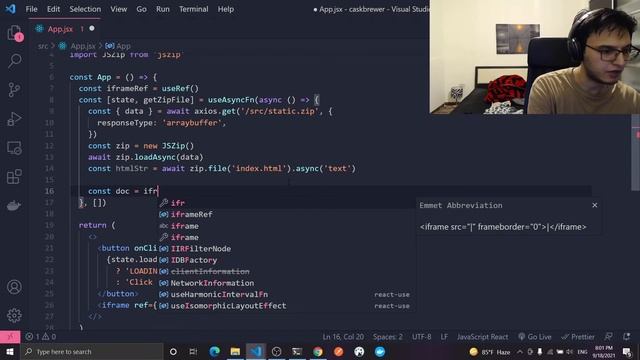The image size is (640, 360).
Task: Open Task View on taskbar
Action: point(193,351)
